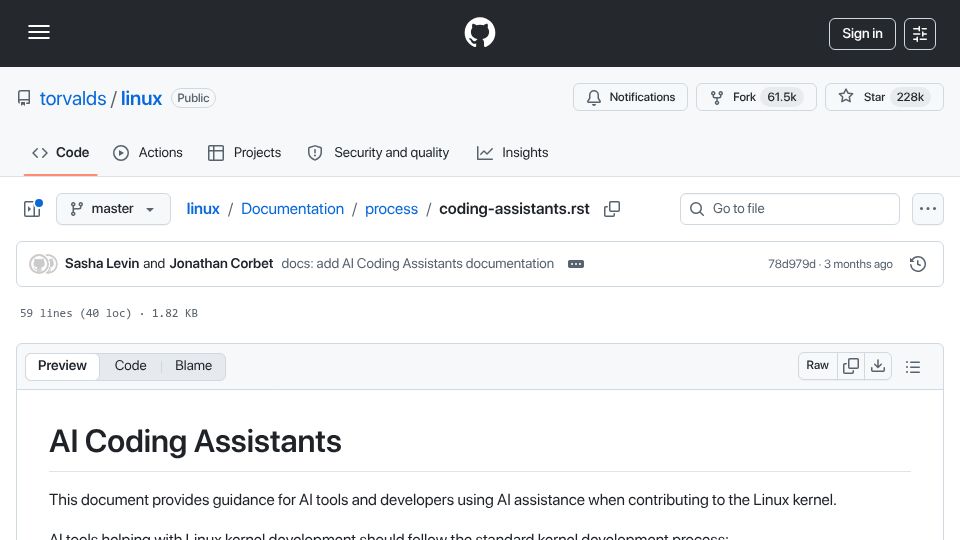960x540 pixels.
Task: Open the hamburger navigation menu
Action: [x=39, y=33]
